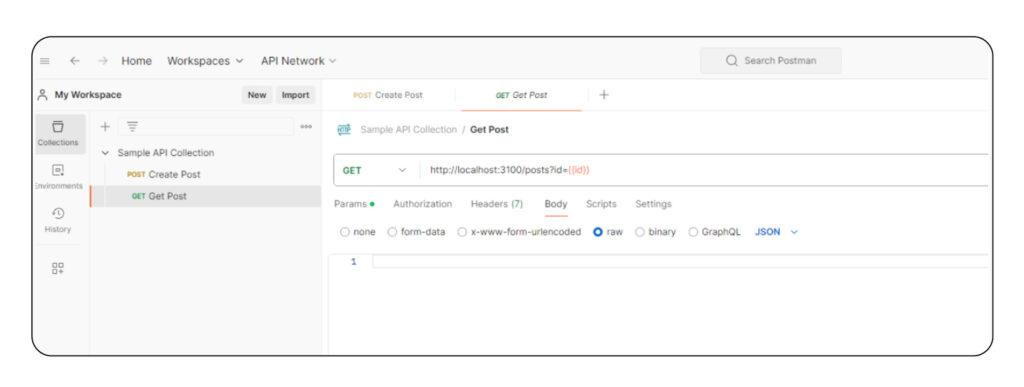Screen dimensions: 1024x387
Task: Click line 1 of the body editor
Action: click(679, 262)
